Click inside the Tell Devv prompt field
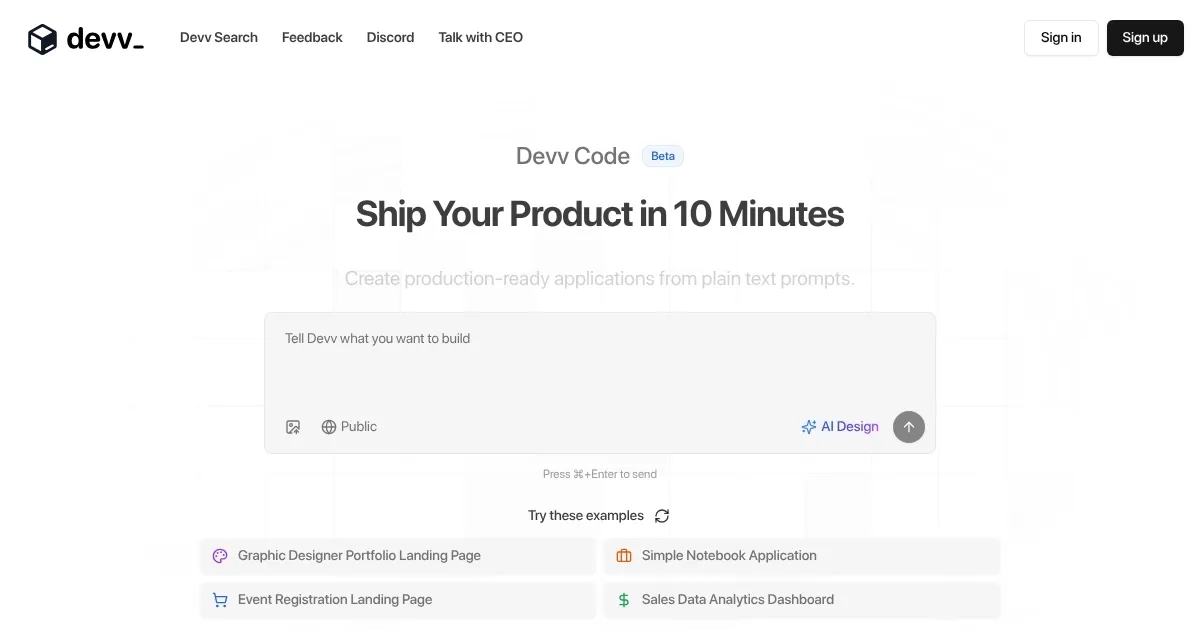The height and width of the screenshot is (630, 1200). pyautogui.click(x=600, y=360)
